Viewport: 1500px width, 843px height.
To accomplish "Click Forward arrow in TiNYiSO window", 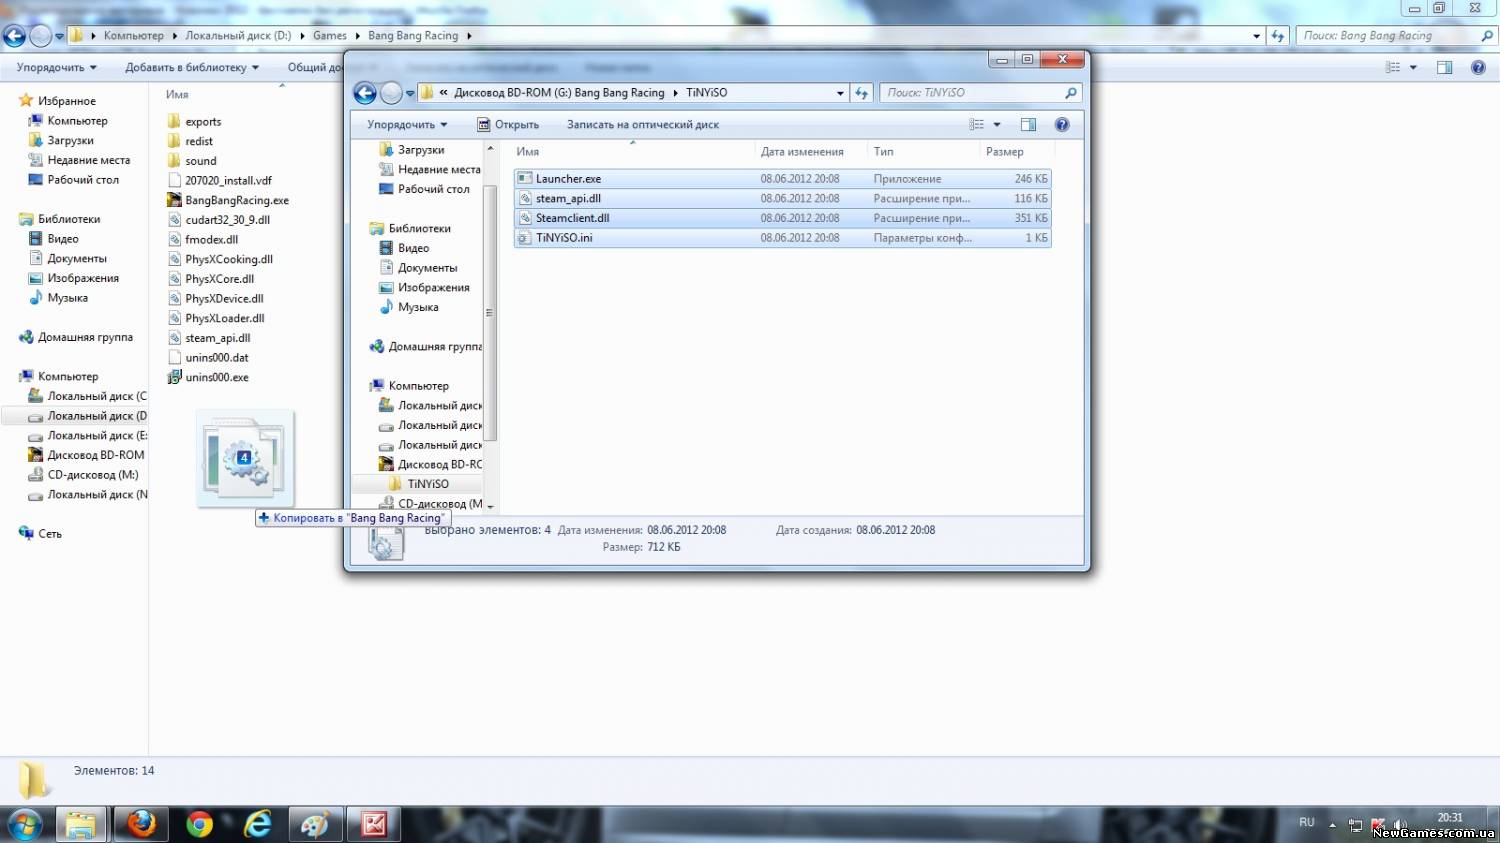I will (391, 93).
